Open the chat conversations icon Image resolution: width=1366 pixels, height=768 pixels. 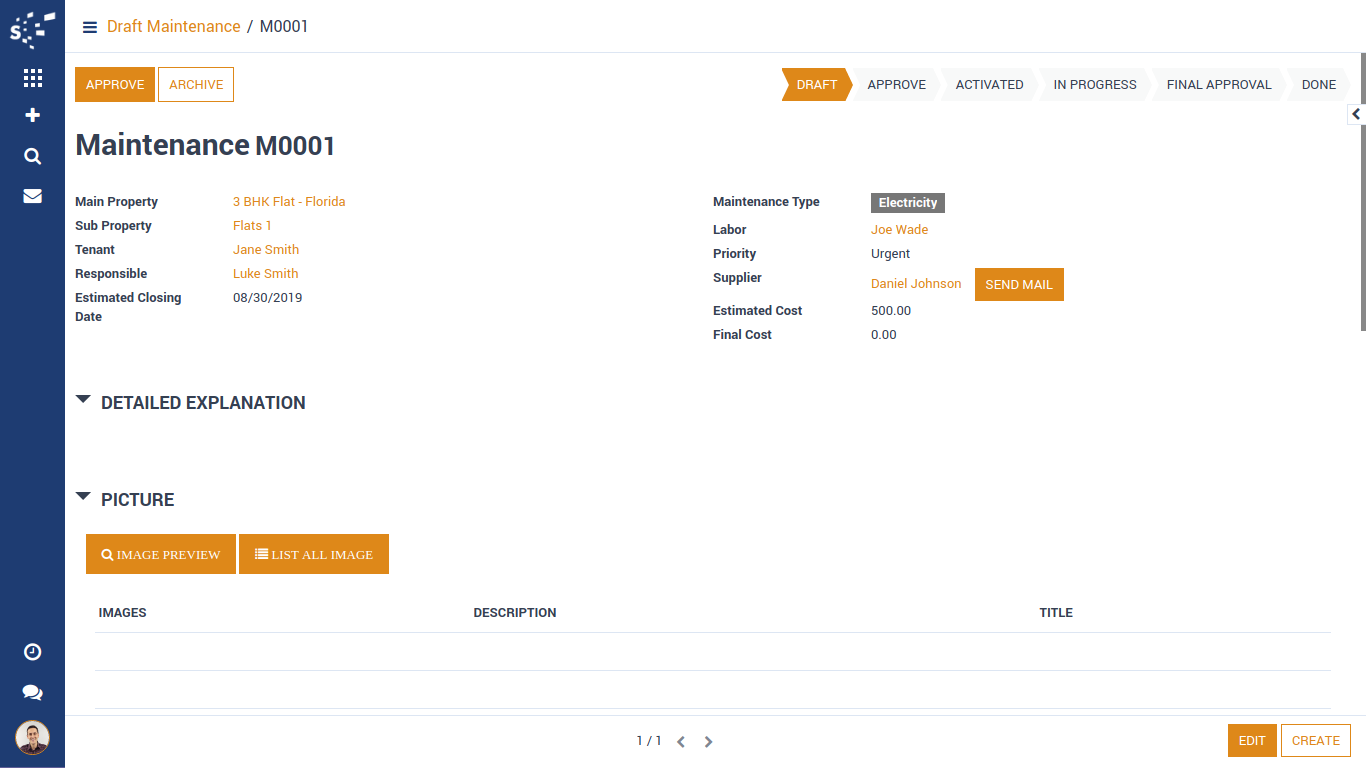click(32, 692)
